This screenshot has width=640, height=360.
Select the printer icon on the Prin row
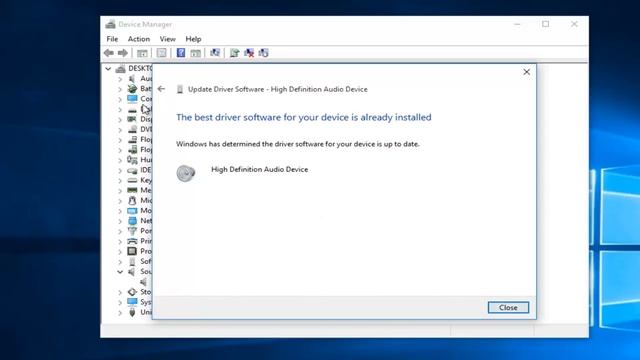pos(132,241)
